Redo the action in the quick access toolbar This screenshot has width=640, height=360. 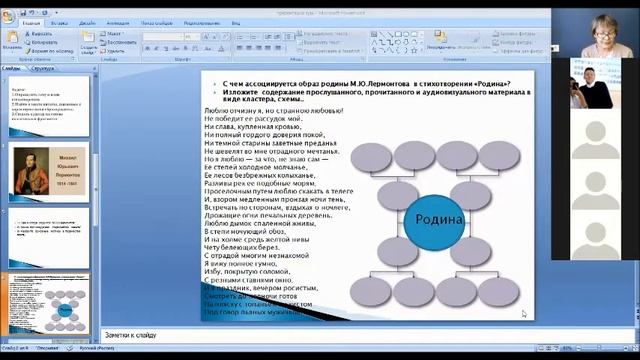click(x=44, y=13)
